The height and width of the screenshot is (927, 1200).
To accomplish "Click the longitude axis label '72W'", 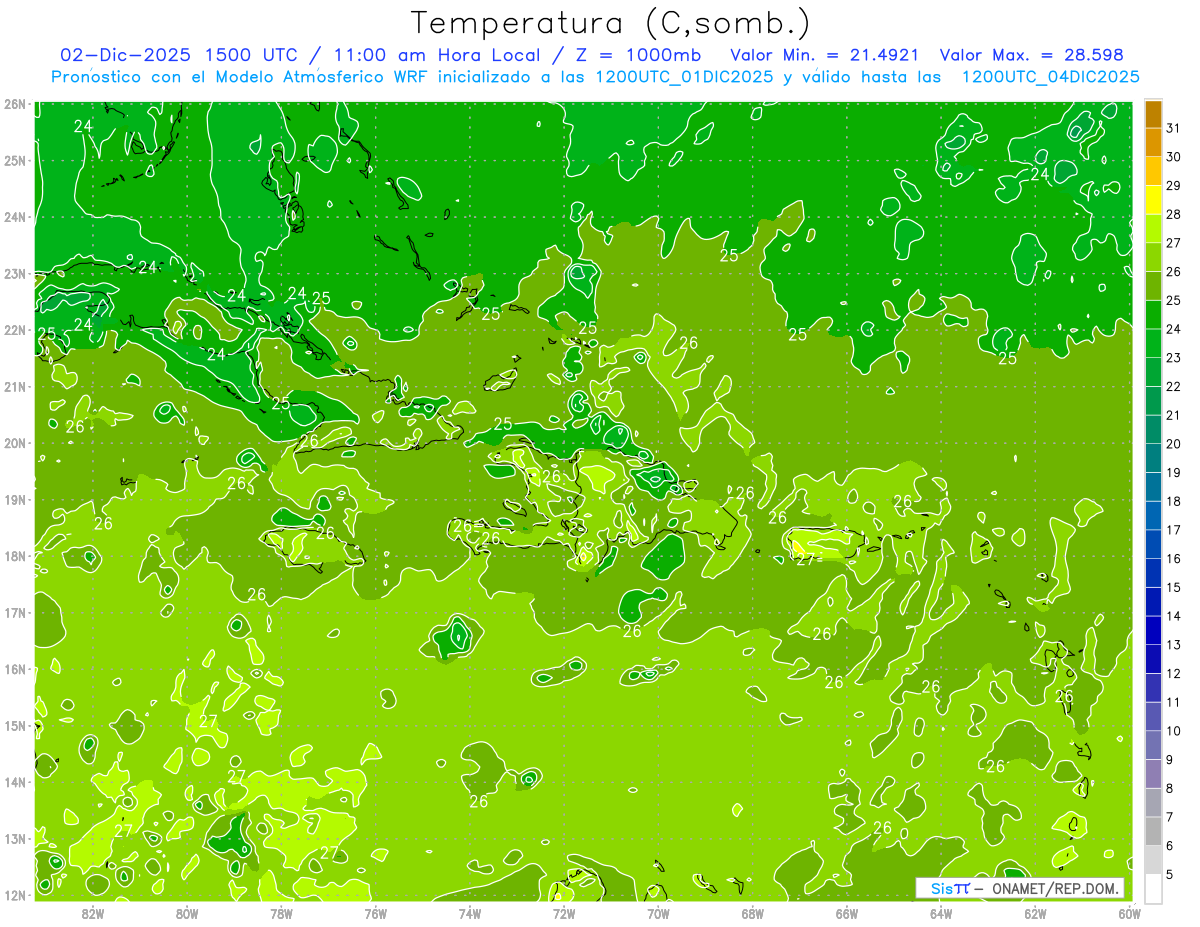I will pos(564,914).
